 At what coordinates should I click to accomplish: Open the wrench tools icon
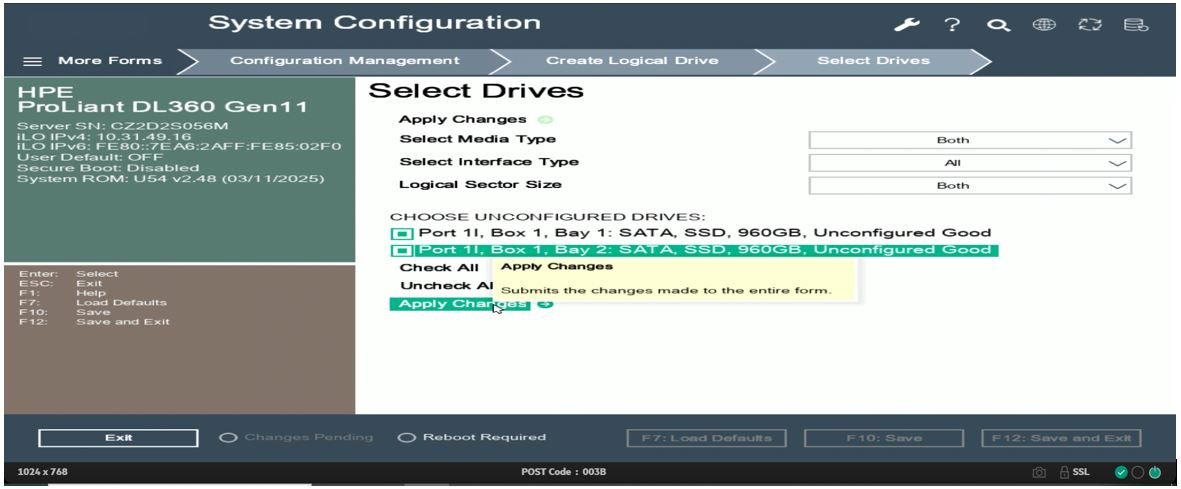907,24
